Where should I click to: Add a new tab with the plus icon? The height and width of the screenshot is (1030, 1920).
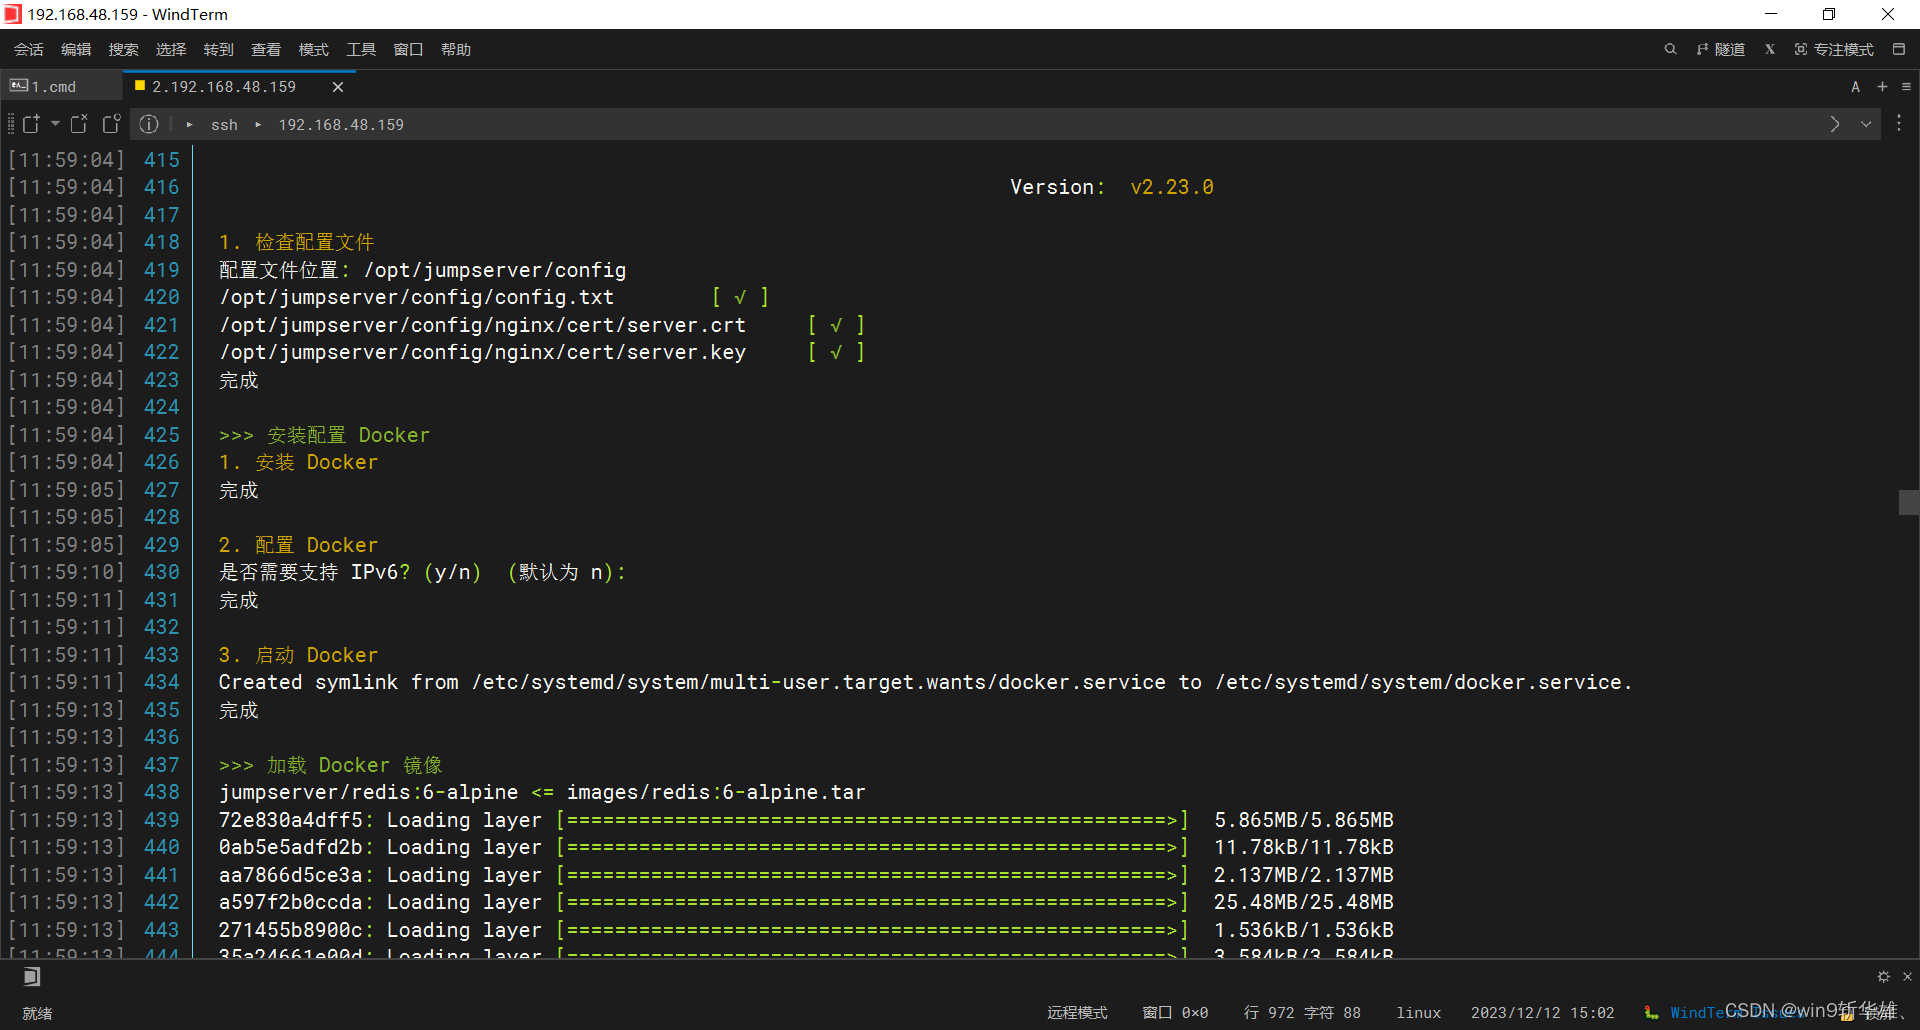coord(1882,87)
